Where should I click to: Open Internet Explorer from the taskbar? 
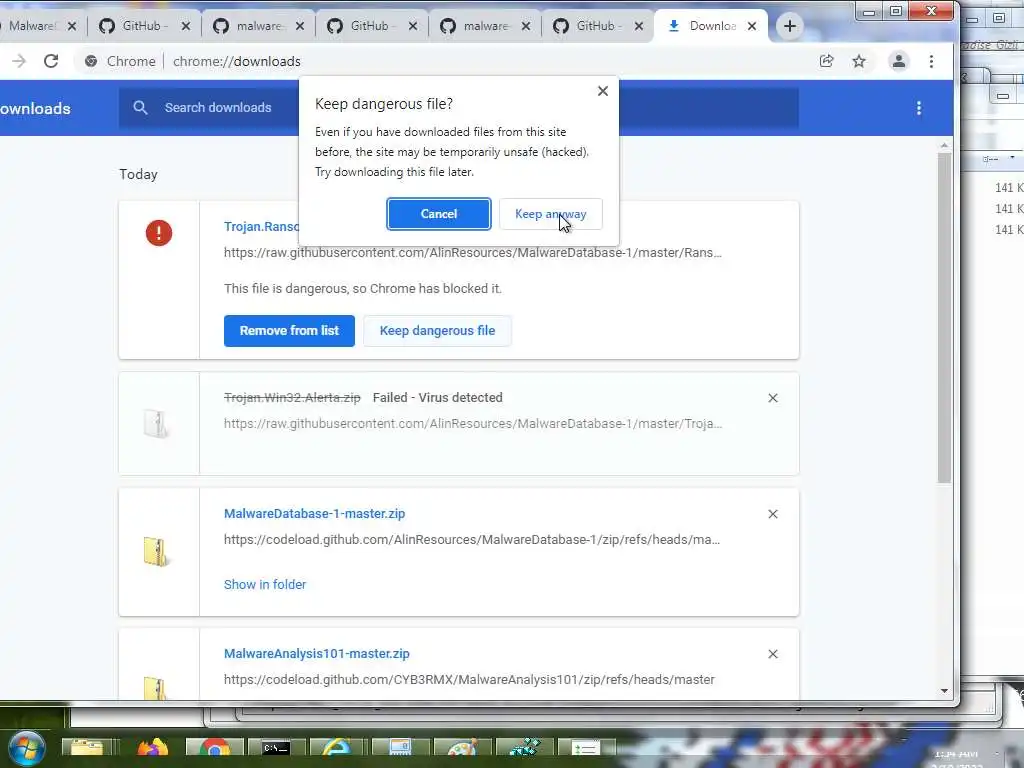pos(336,748)
